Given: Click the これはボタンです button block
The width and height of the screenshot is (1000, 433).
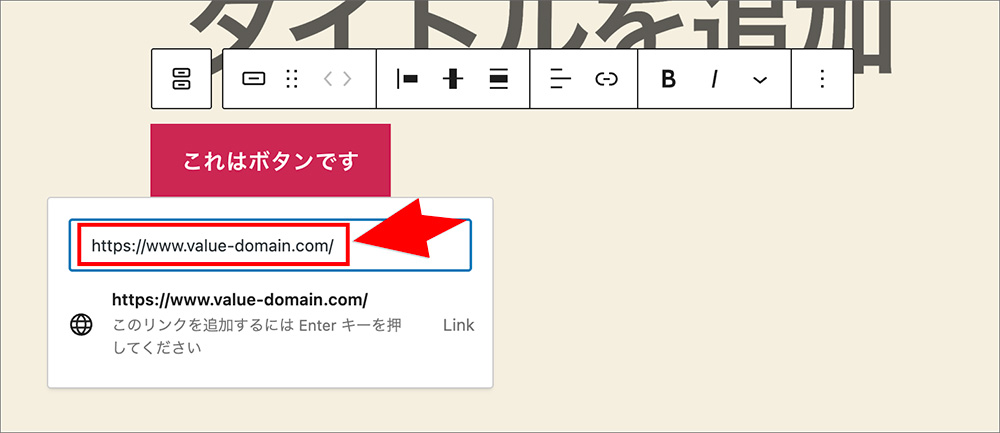Looking at the screenshot, I should coord(270,160).
